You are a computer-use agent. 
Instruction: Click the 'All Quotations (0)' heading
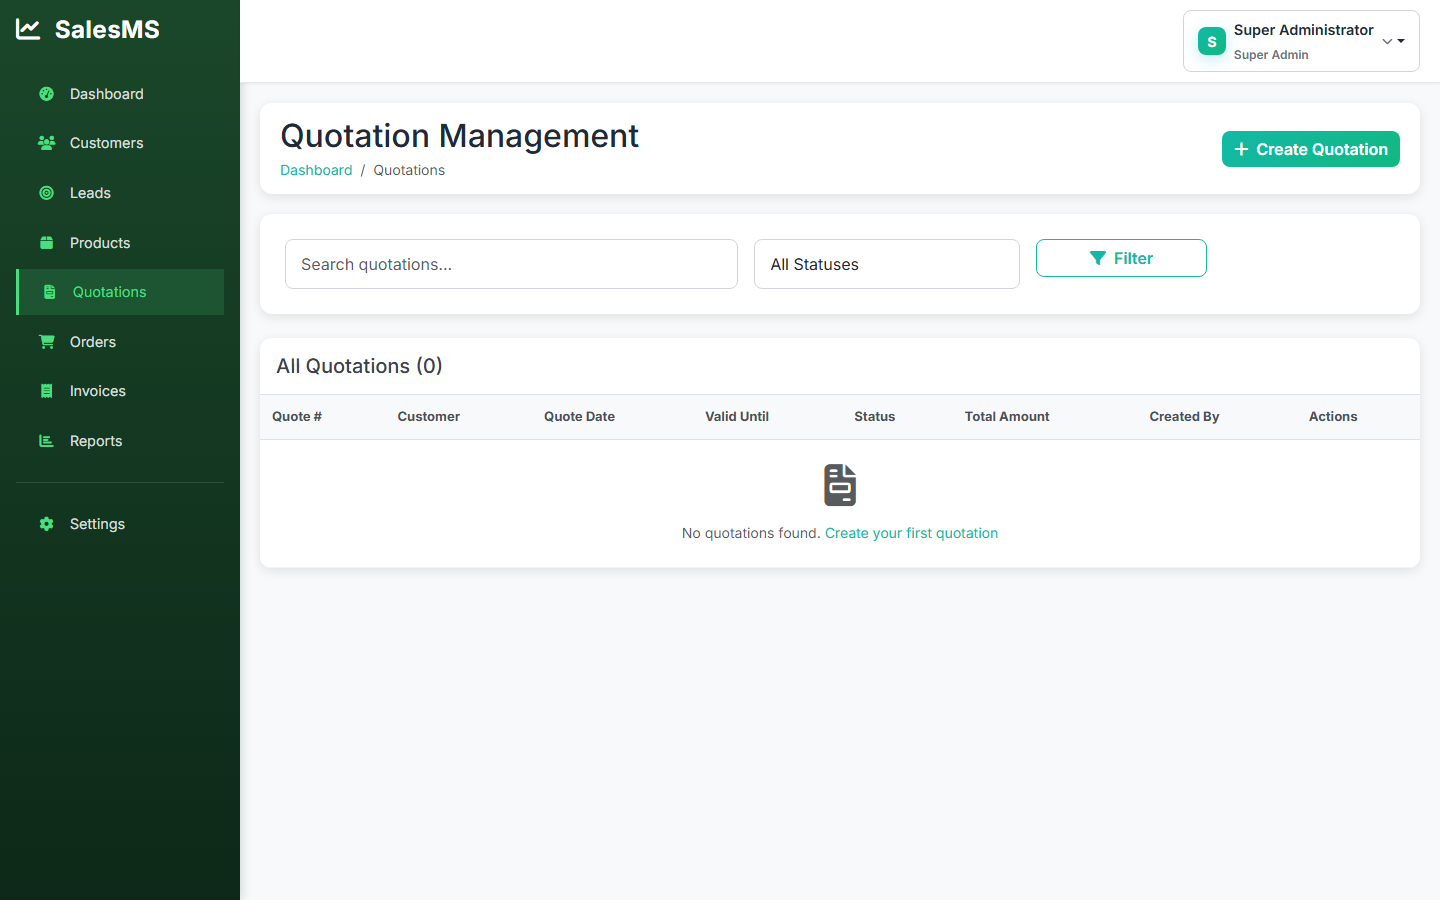[359, 366]
